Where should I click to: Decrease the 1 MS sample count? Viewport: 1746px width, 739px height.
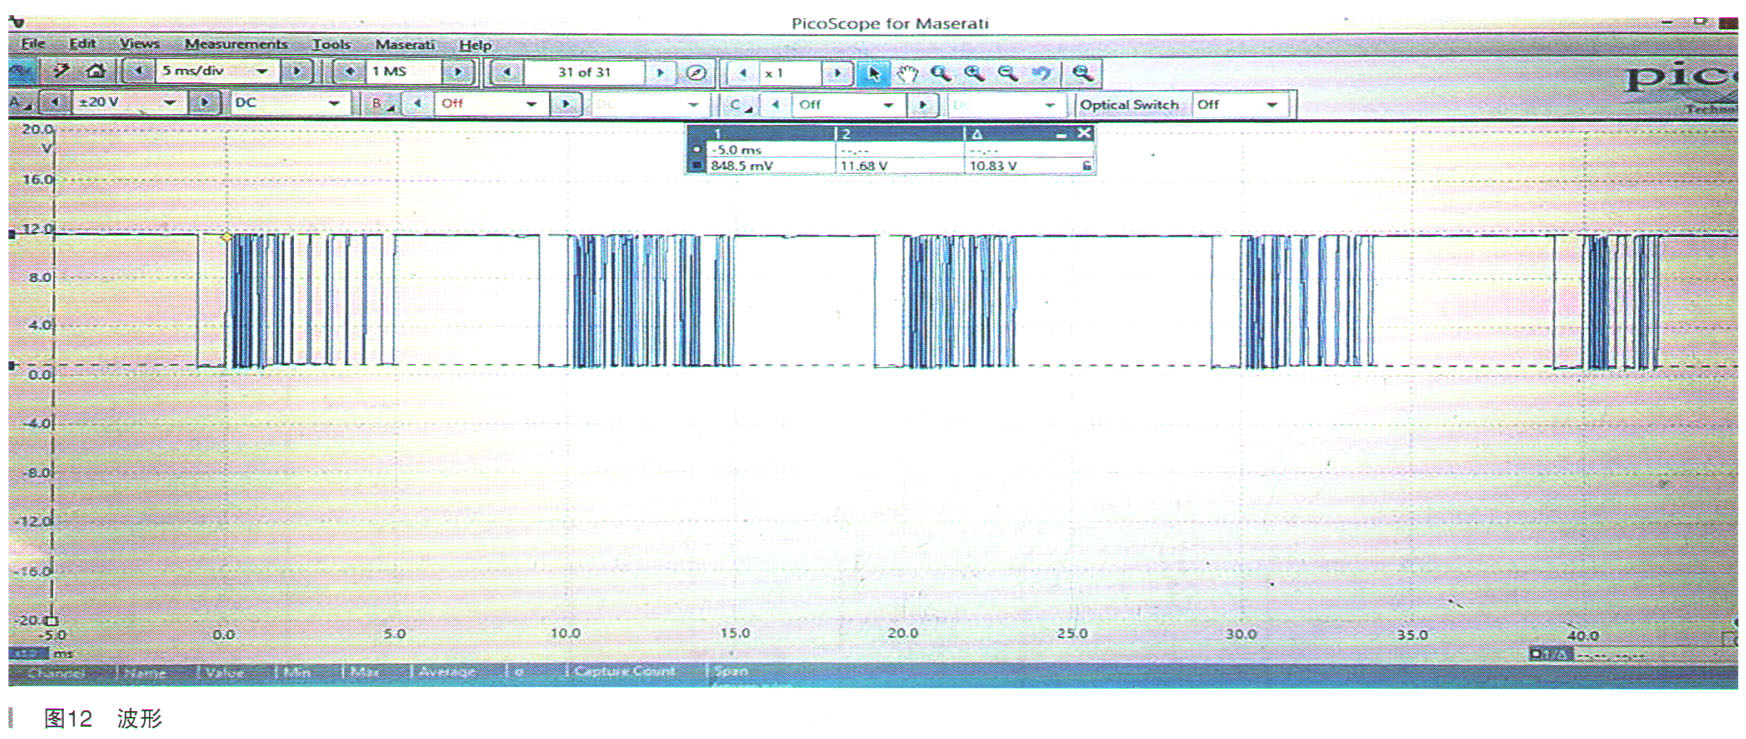[x=349, y=72]
